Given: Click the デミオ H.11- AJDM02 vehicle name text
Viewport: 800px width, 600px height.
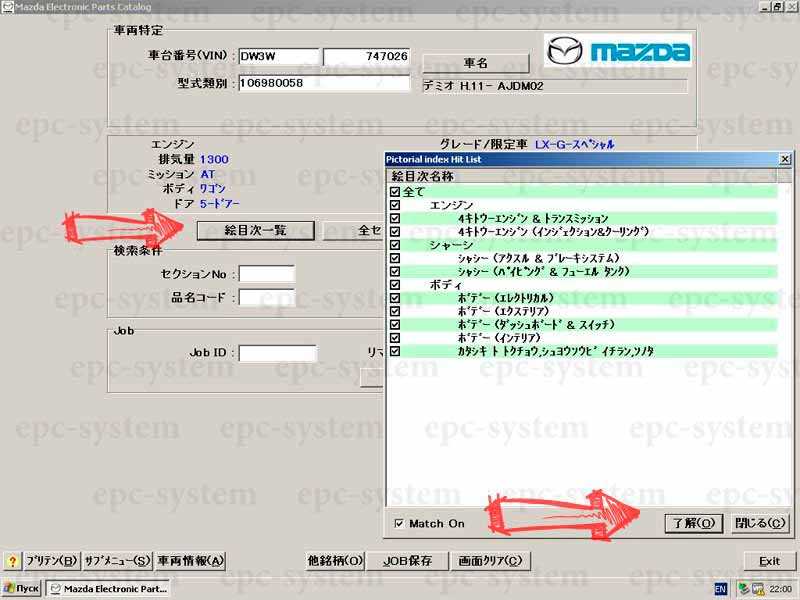Looking at the screenshot, I should pos(483,86).
